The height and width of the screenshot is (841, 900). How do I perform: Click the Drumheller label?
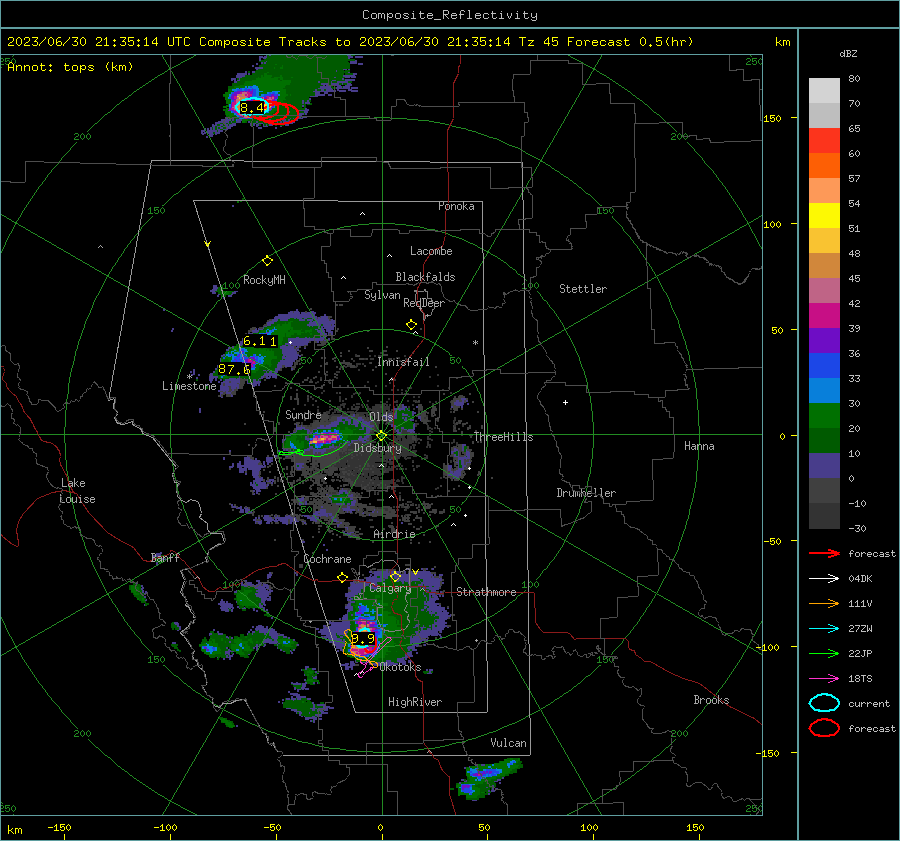pos(586,493)
